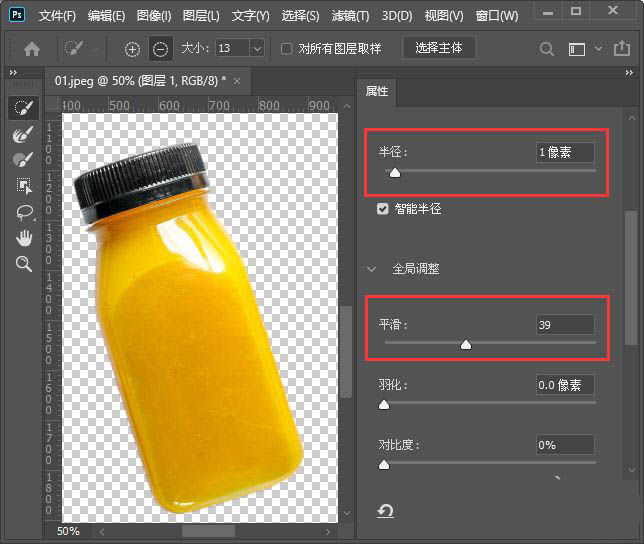Open the 选择(S) menu
Viewport: 644px width, 544px height.
(x=300, y=16)
